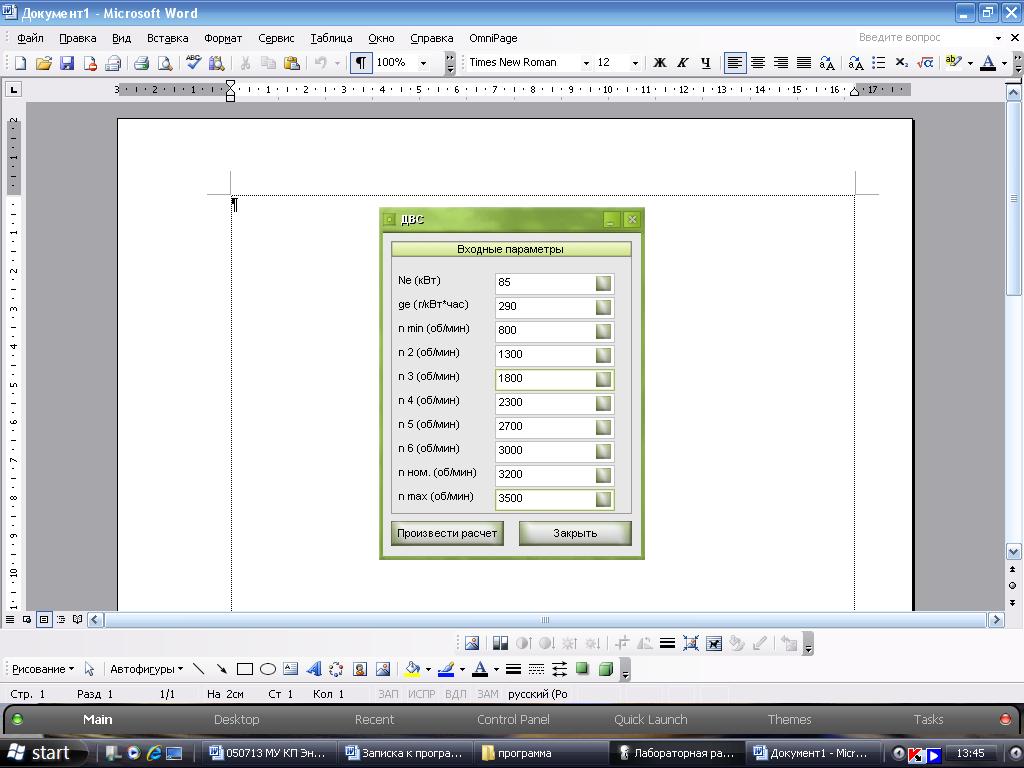The image size is (1024, 768).
Task: Justify text alignment
Action: pos(804,63)
